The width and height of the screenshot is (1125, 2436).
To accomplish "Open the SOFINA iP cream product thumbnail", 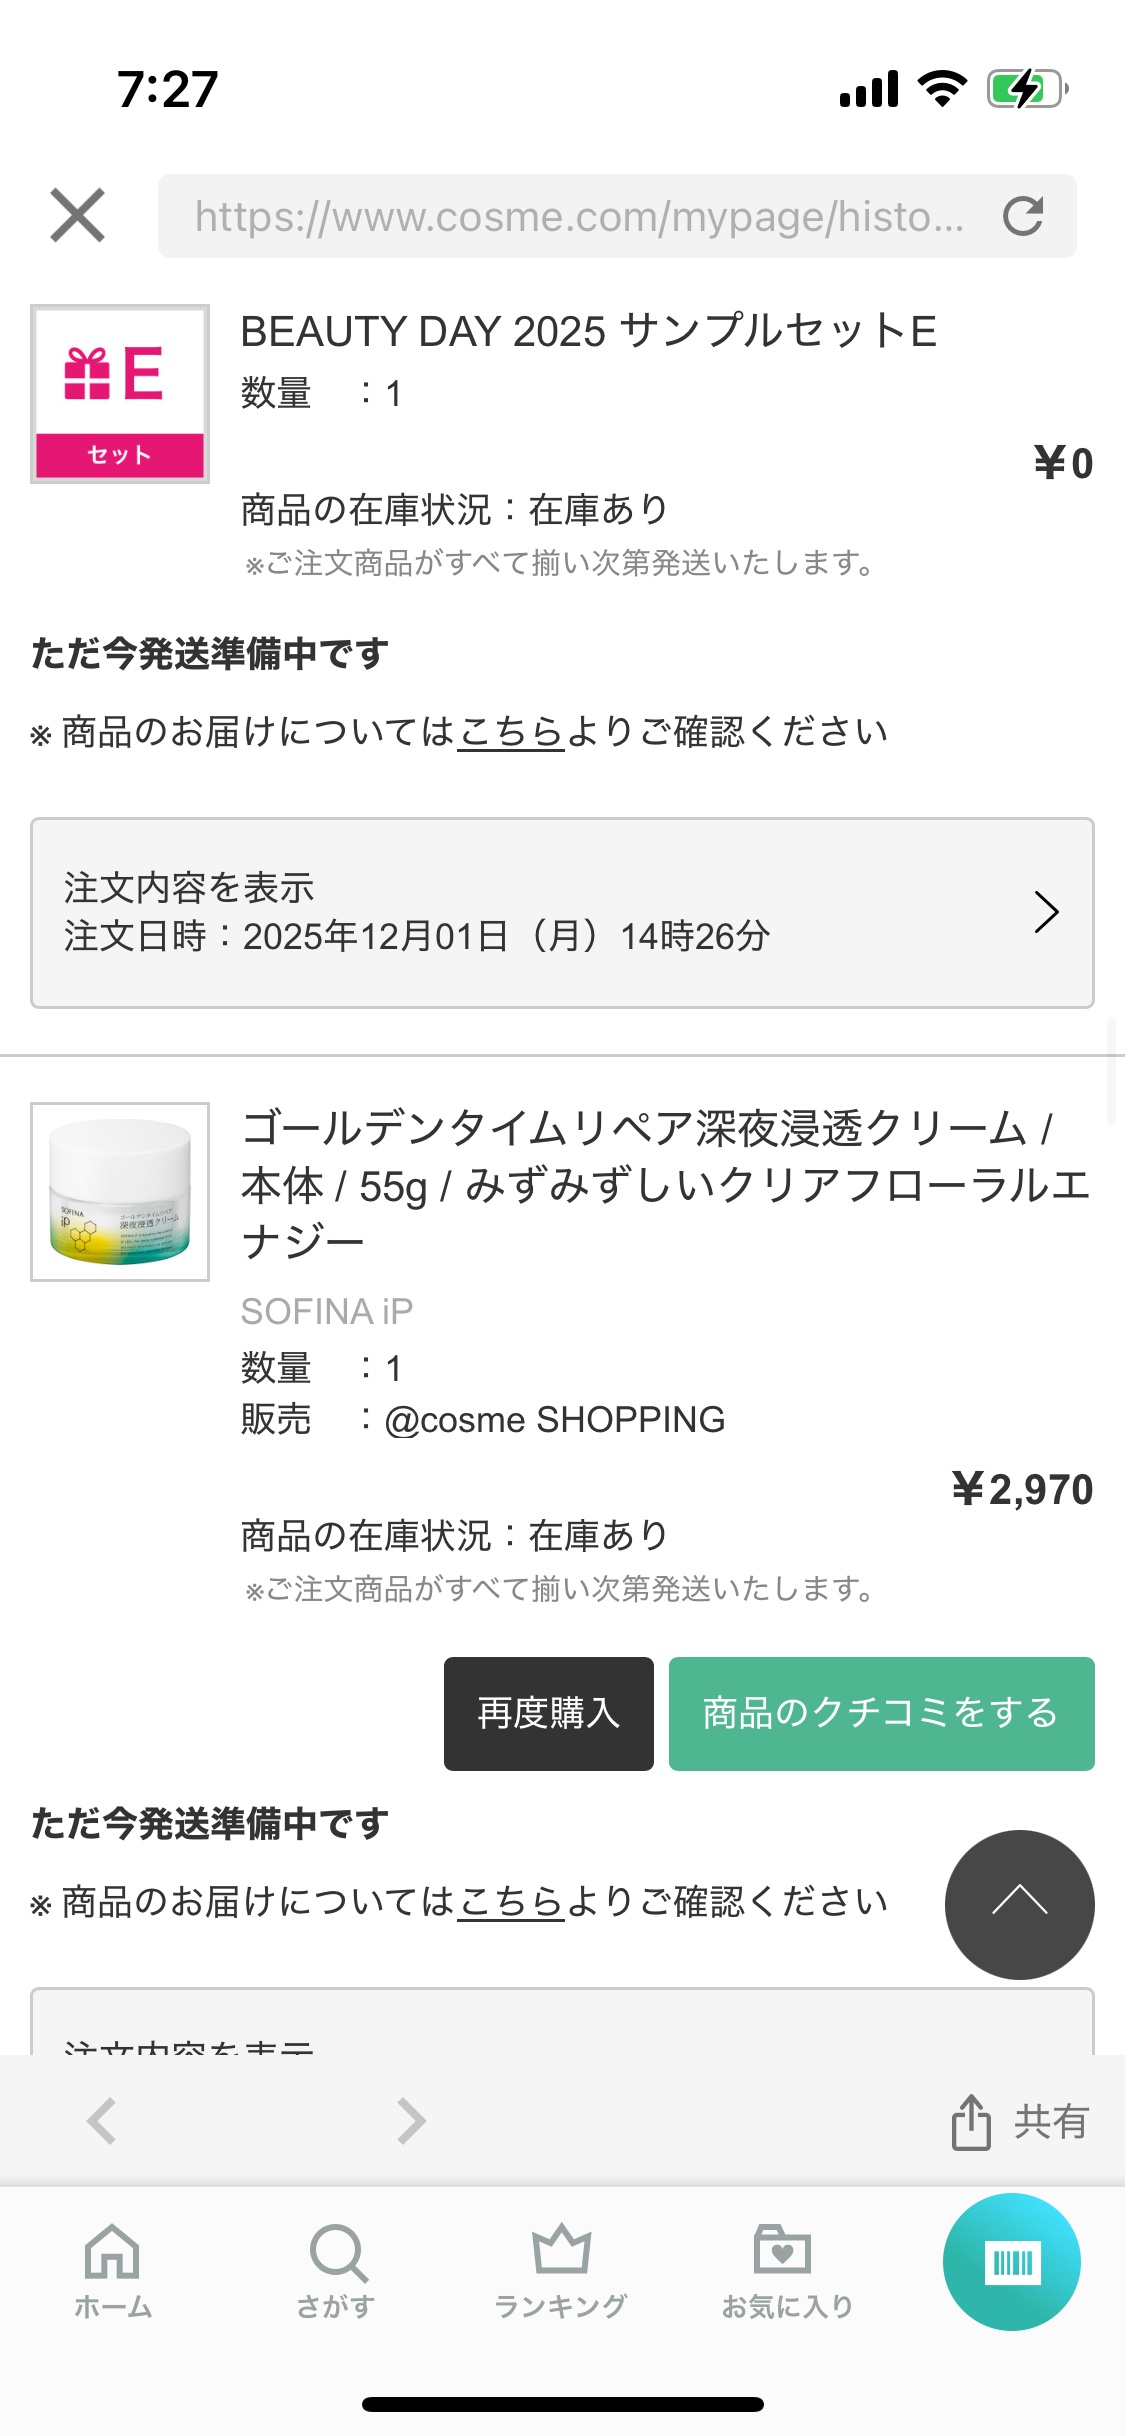I will click(x=120, y=1192).
